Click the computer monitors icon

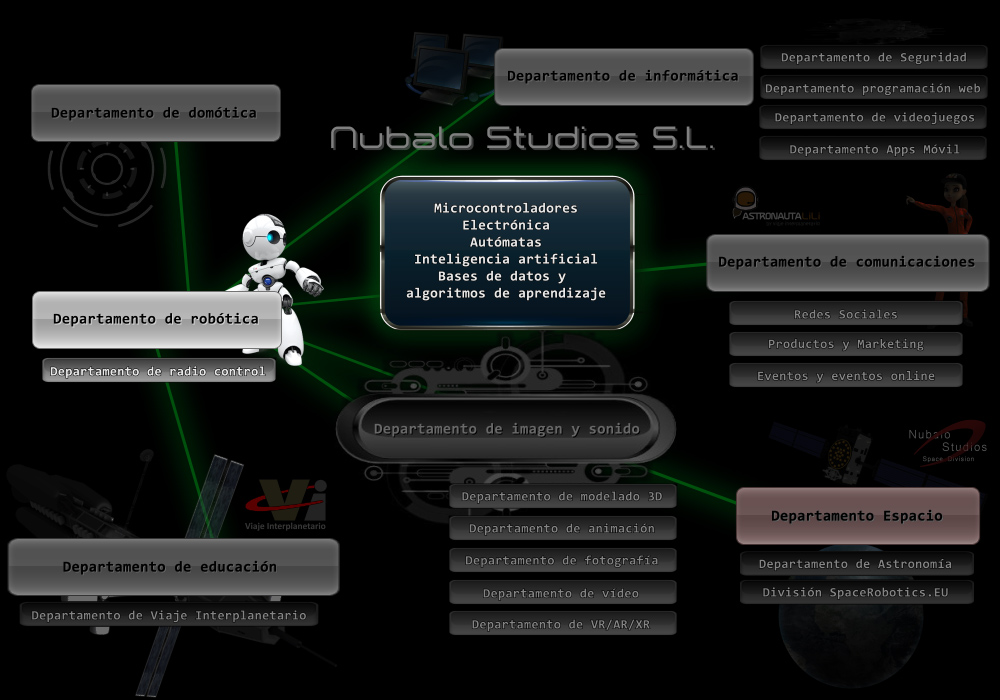click(x=452, y=67)
